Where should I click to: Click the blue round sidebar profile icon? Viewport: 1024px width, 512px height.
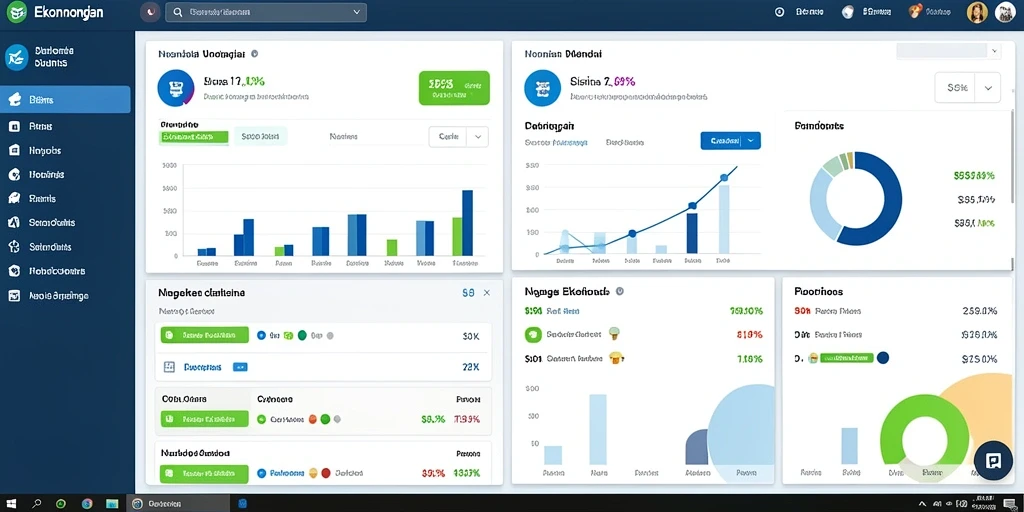click(x=17, y=57)
